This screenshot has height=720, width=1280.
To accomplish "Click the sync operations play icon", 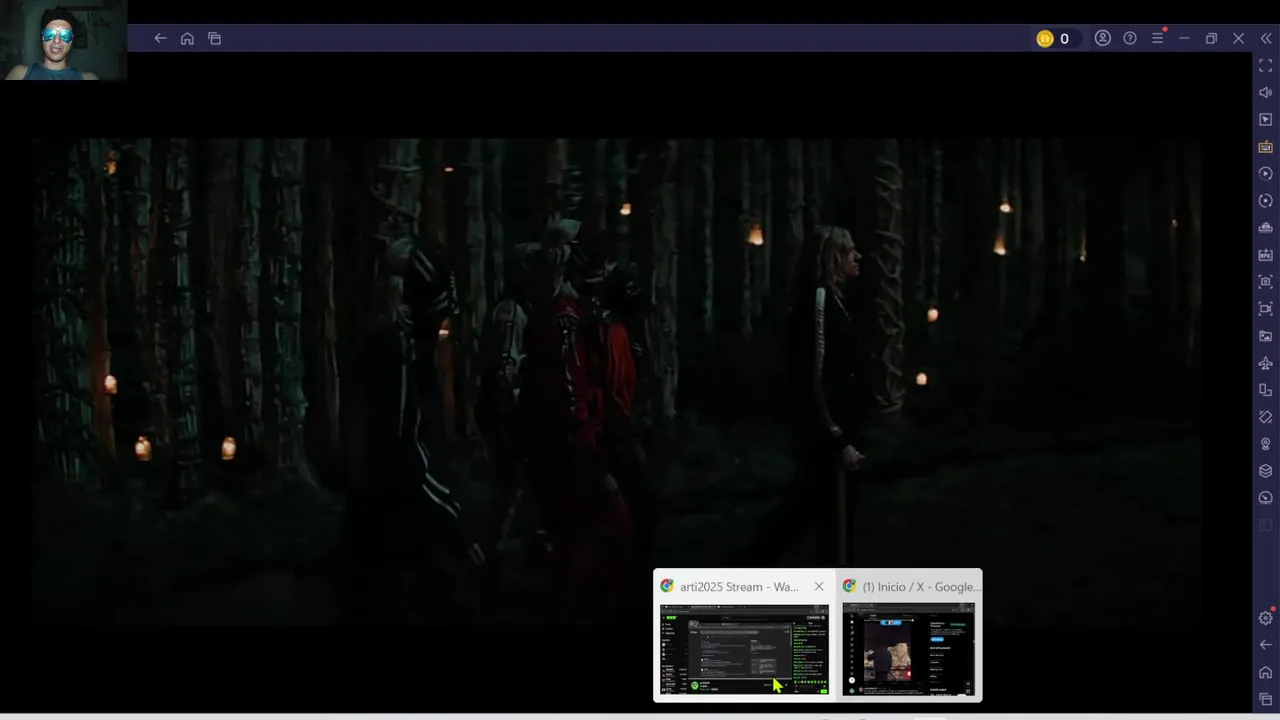I will (x=1266, y=174).
